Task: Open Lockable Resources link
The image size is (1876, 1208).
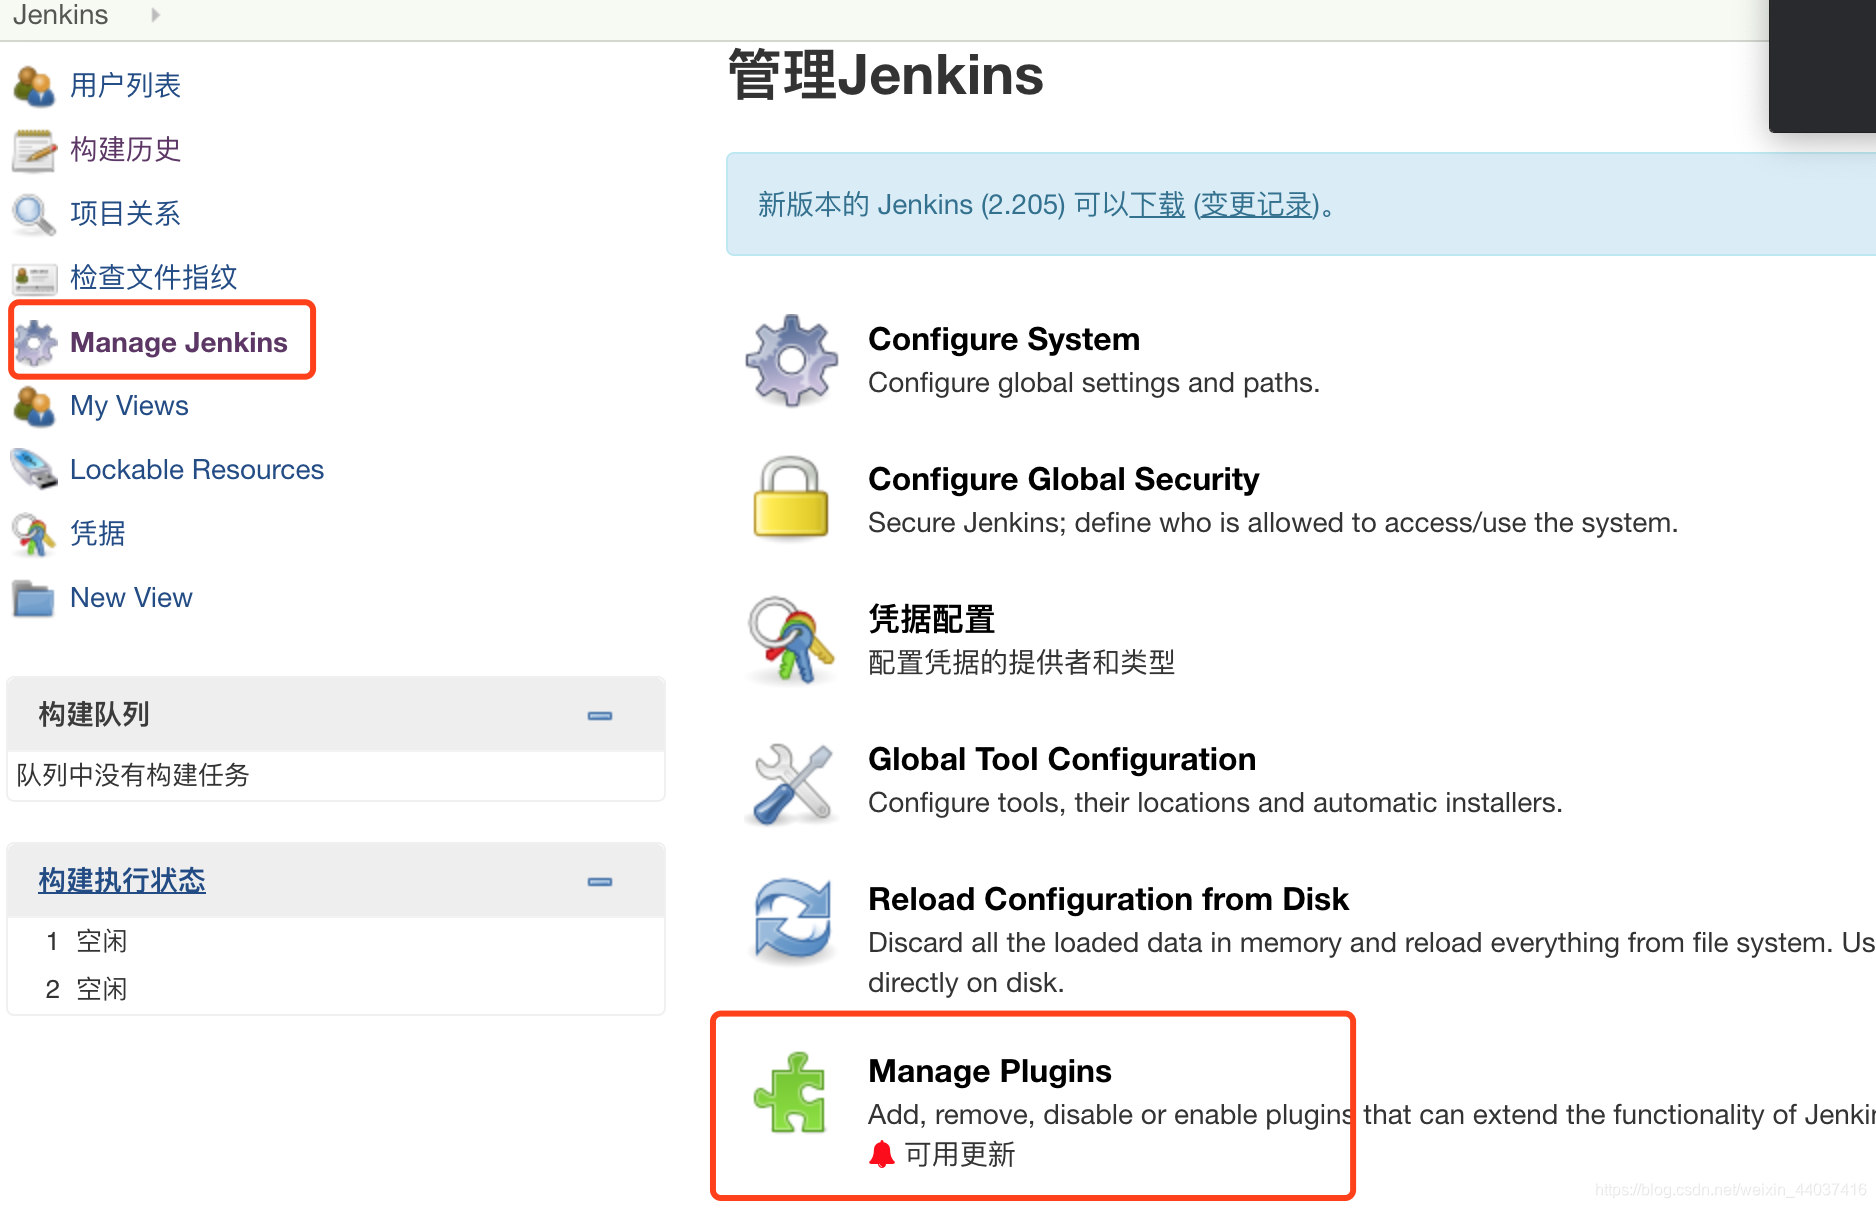Action: (x=197, y=470)
